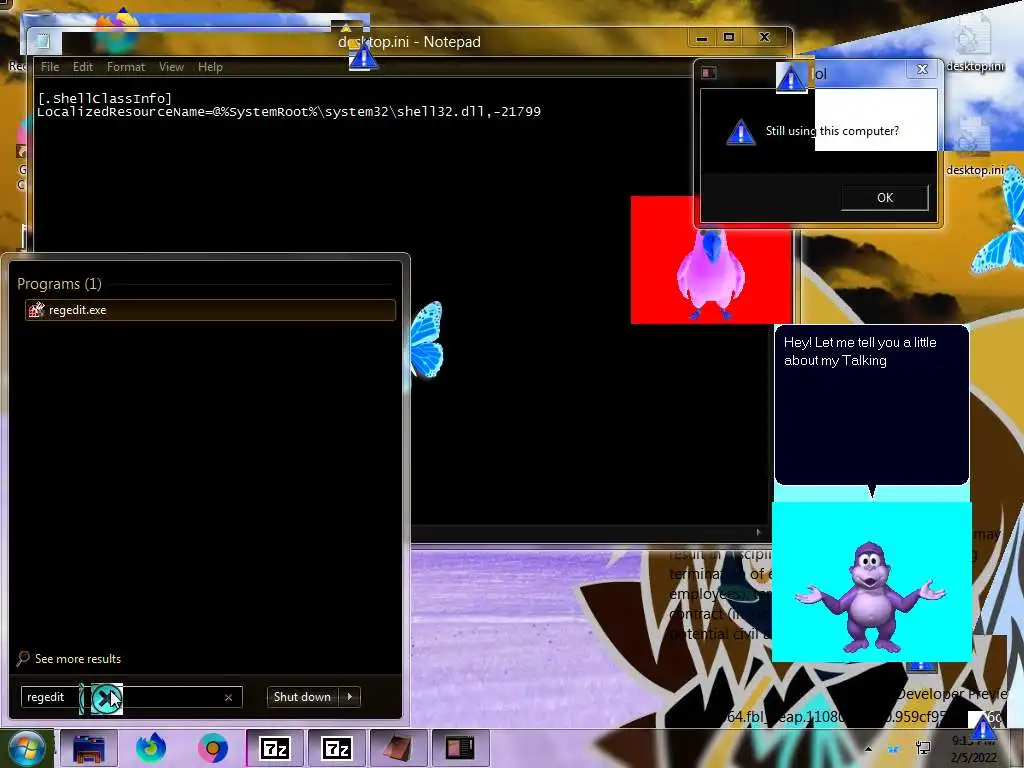Viewport: 1024px width, 768px height.
Task: Open the View menu in Notepad
Action: [171, 67]
